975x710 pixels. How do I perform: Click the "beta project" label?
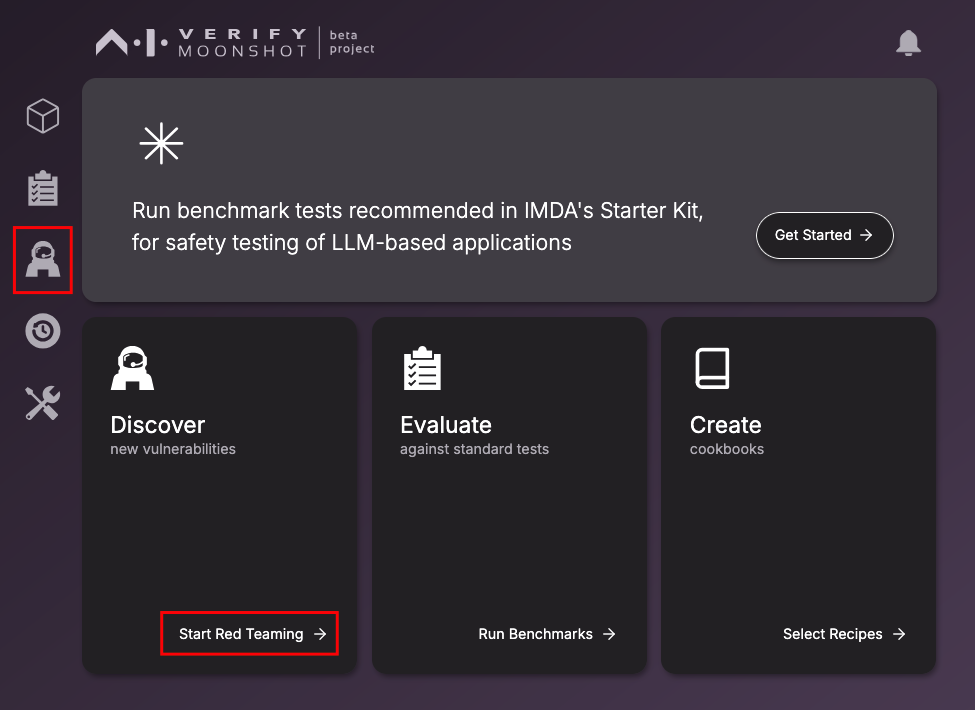[352, 42]
